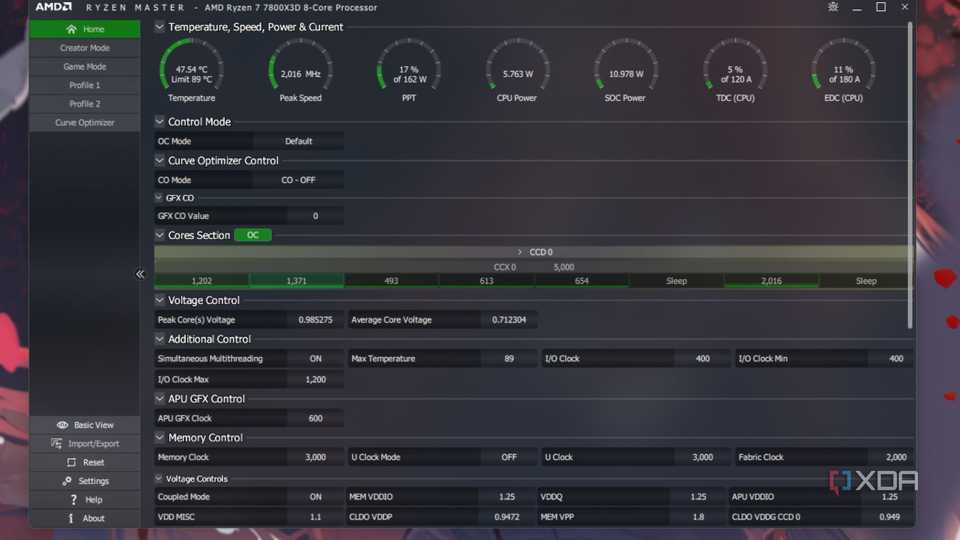Click the Home icon in sidebar

pos(71,29)
